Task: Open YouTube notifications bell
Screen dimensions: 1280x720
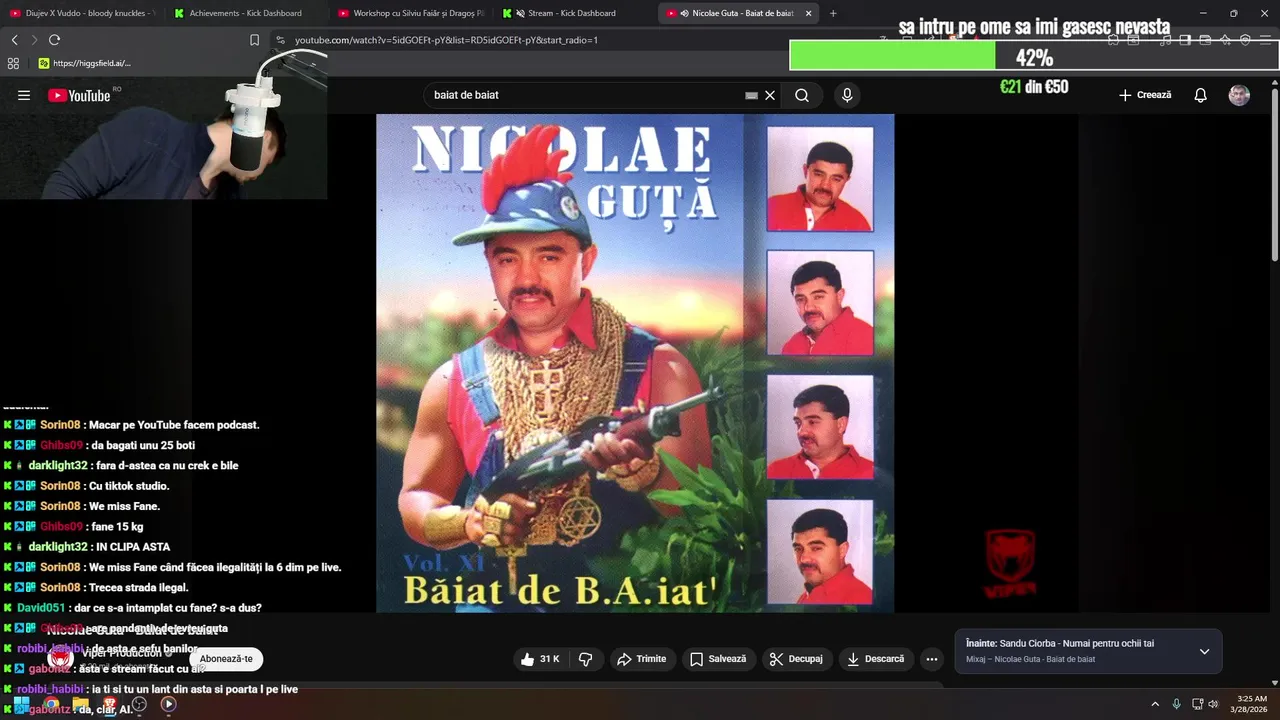Action: click(1200, 95)
